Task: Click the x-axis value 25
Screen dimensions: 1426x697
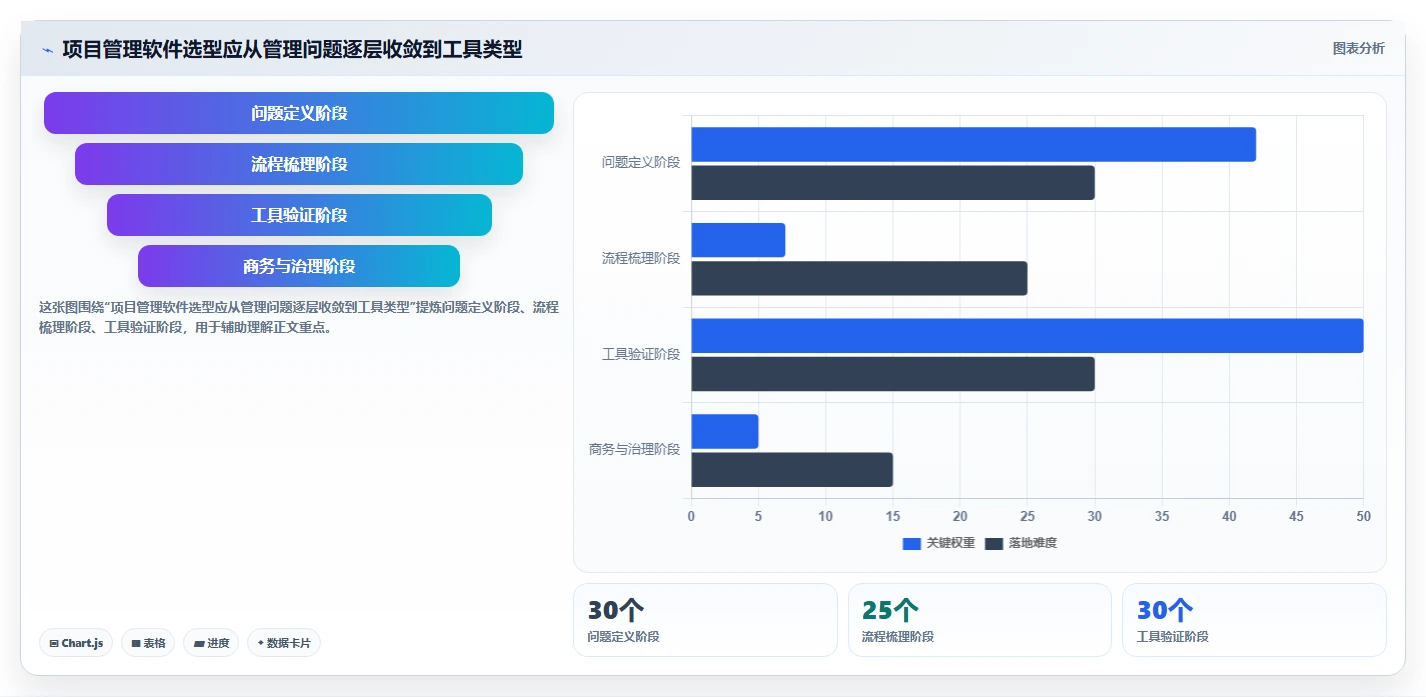Action: 1027,516
